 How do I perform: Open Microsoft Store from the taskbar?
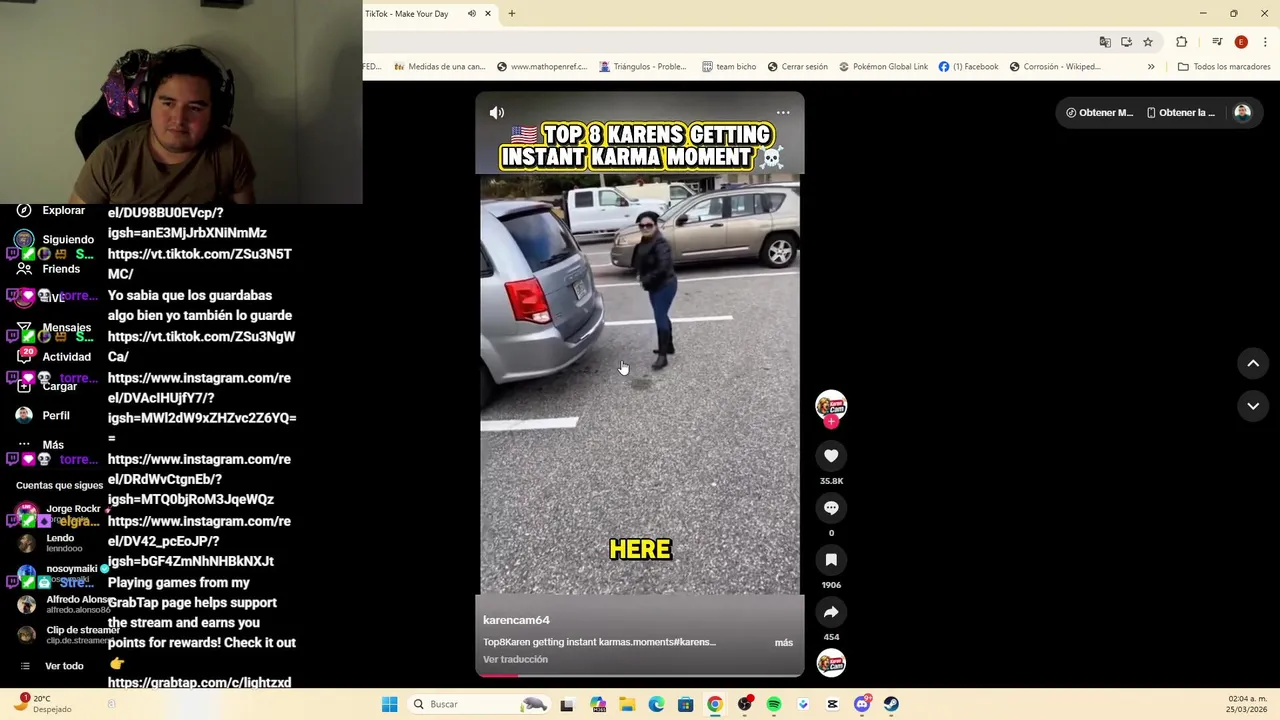coord(685,704)
